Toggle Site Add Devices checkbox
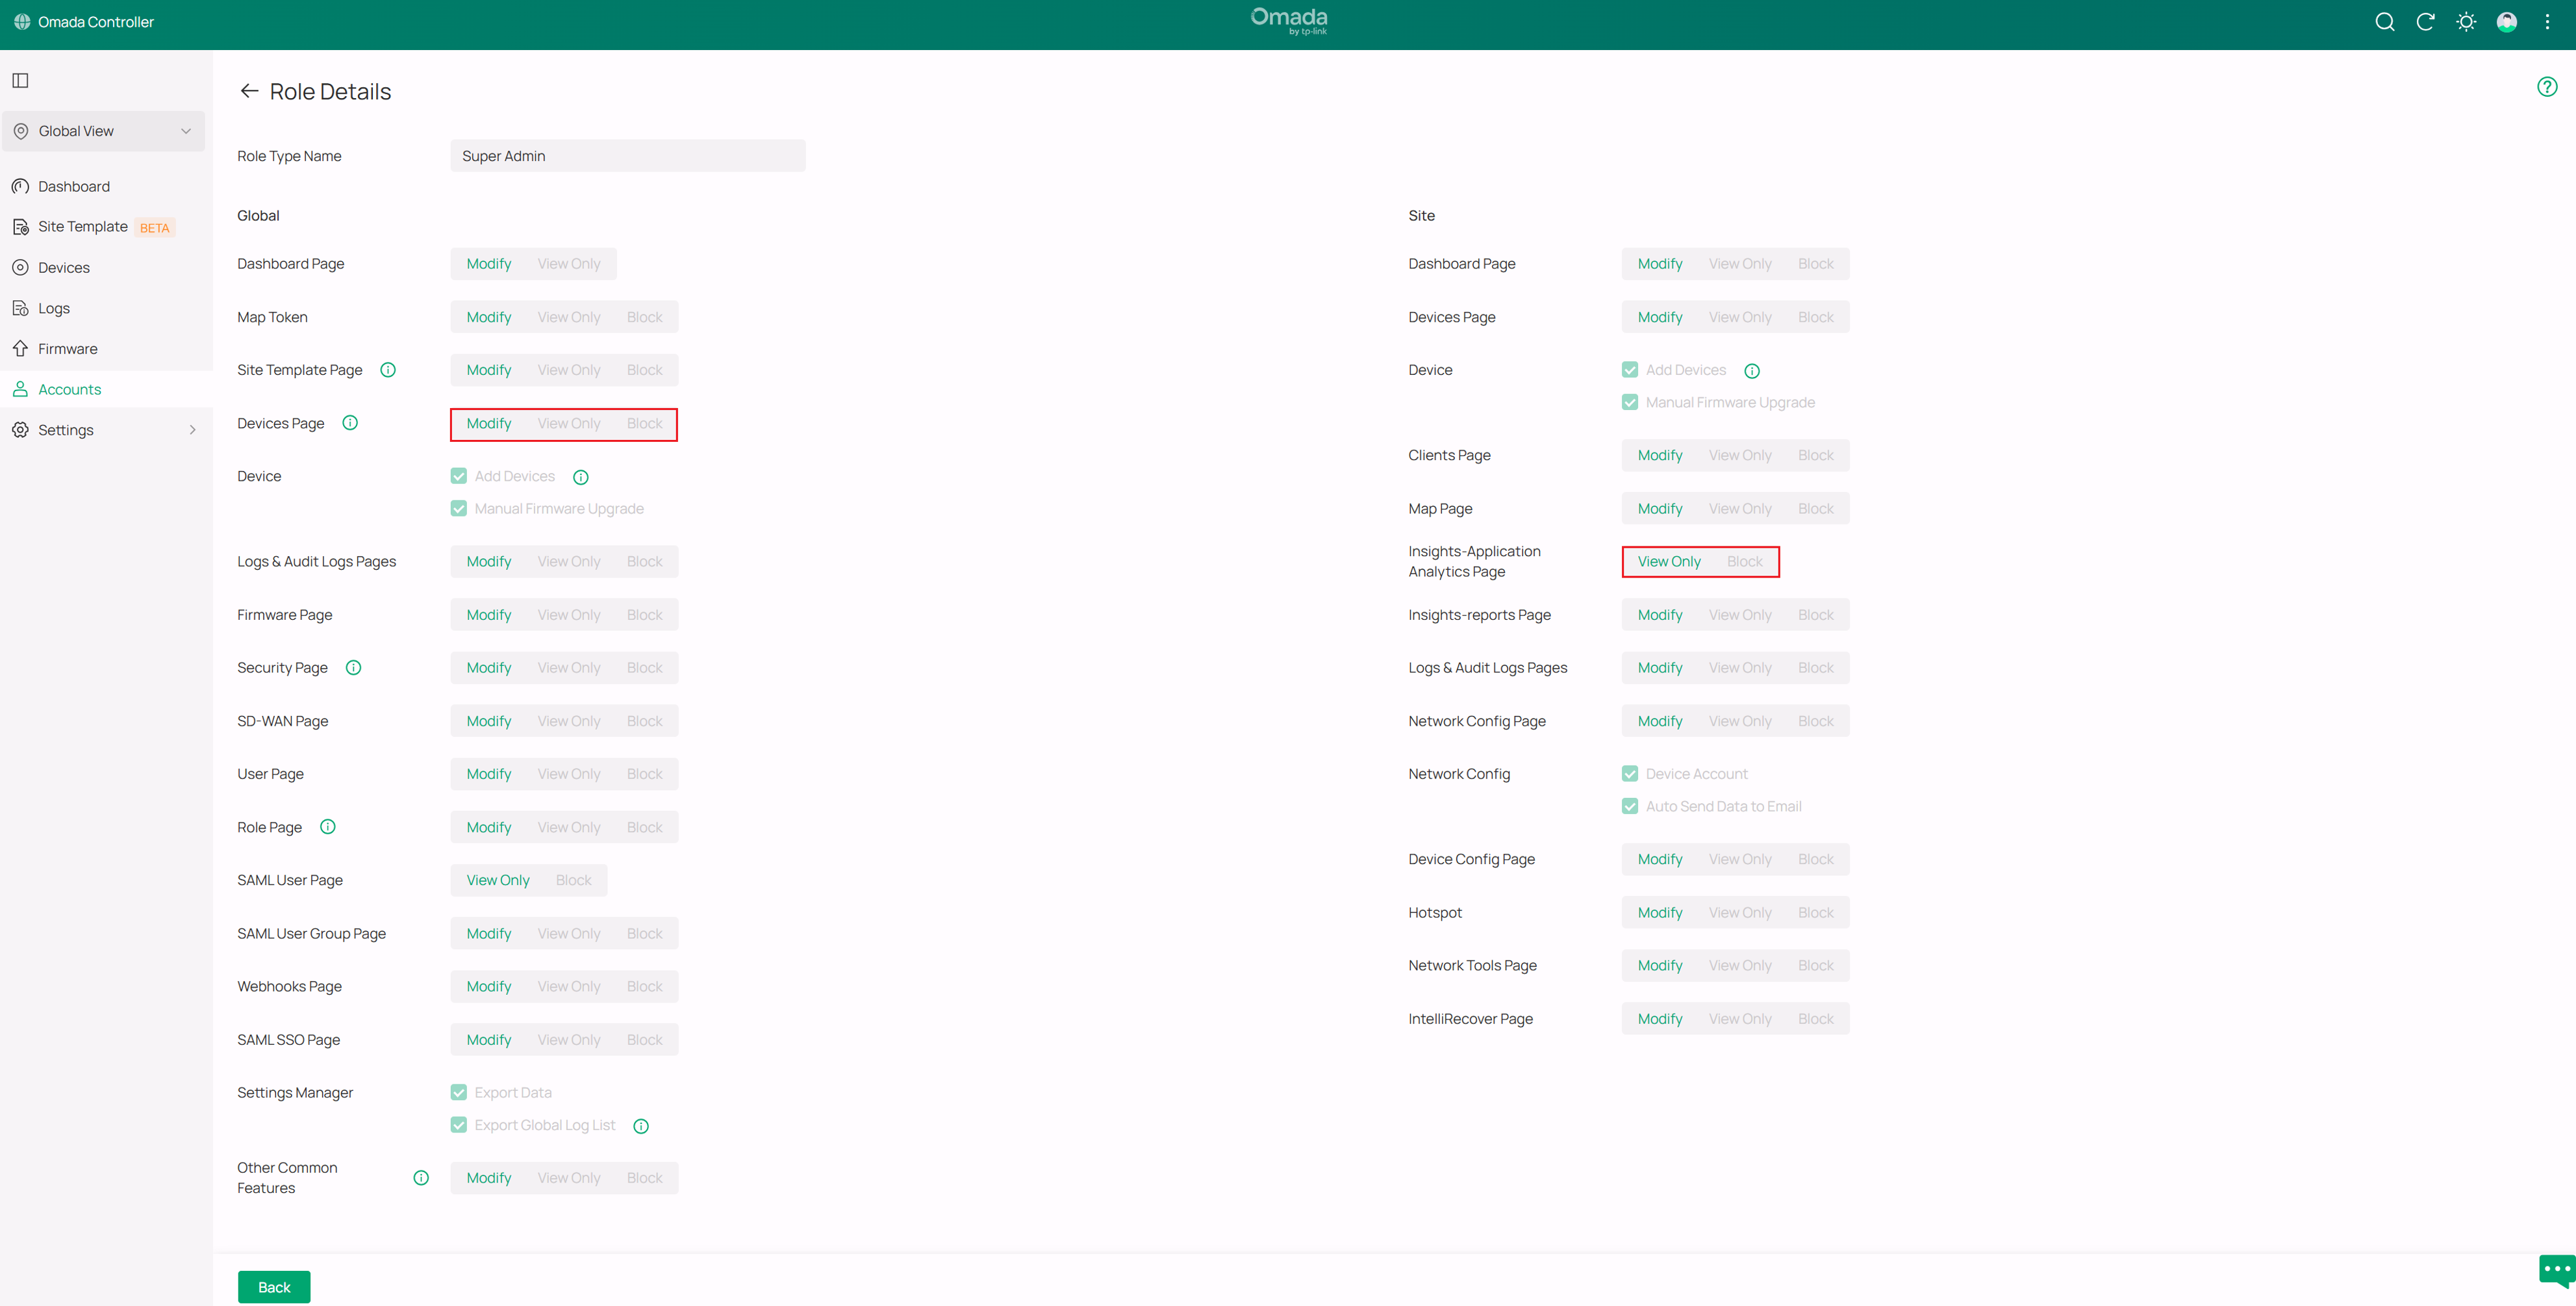 [x=1630, y=370]
